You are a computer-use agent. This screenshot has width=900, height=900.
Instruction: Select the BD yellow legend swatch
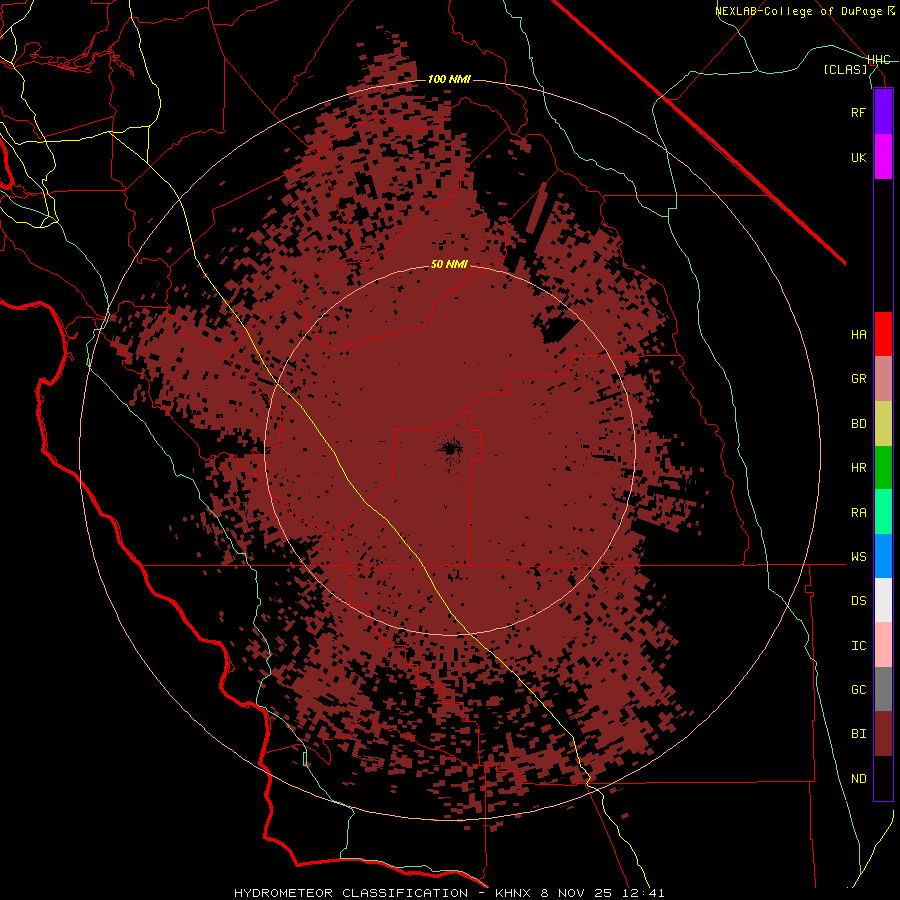point(883,424)
